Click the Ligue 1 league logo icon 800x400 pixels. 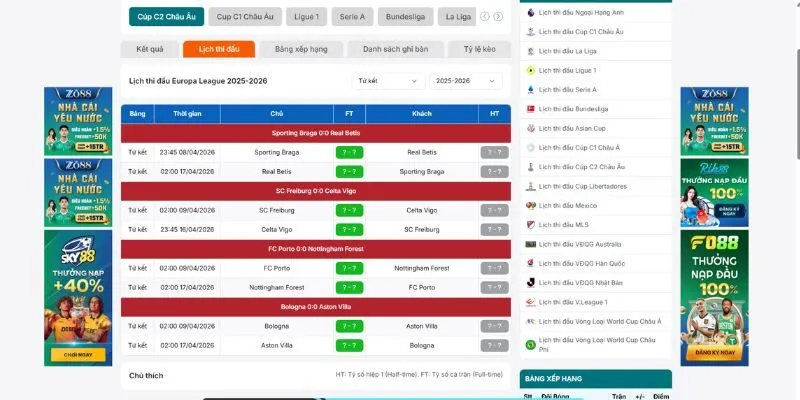point(530,70)
